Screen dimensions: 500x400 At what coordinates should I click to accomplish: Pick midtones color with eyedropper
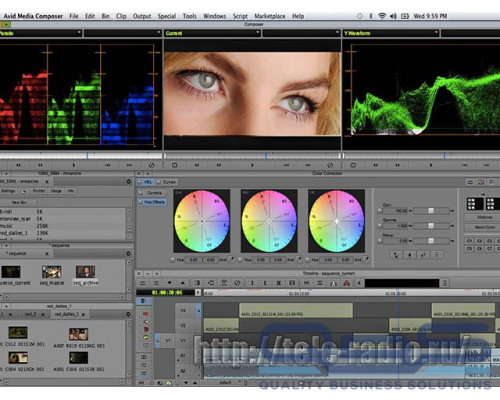[299, 259]
